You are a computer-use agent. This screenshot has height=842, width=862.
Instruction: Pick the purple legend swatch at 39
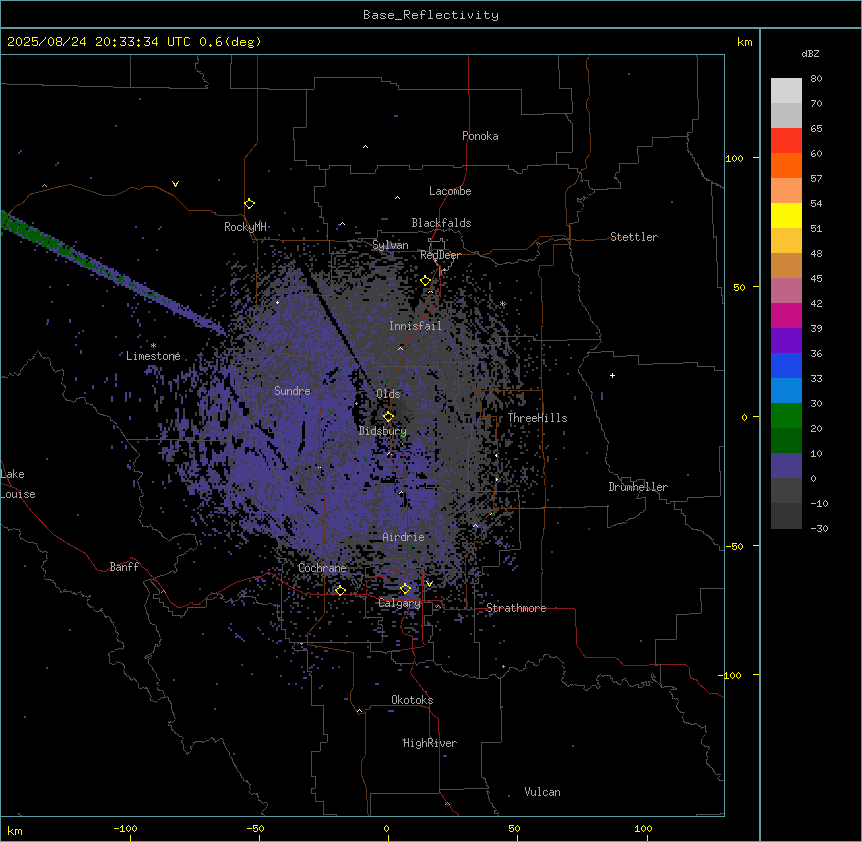coord(786,340)
